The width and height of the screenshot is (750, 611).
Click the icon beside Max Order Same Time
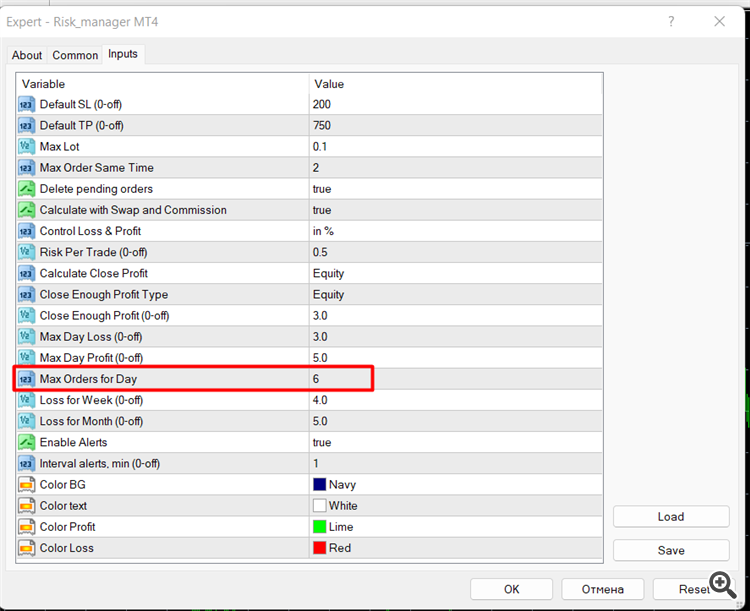[26, 167]
